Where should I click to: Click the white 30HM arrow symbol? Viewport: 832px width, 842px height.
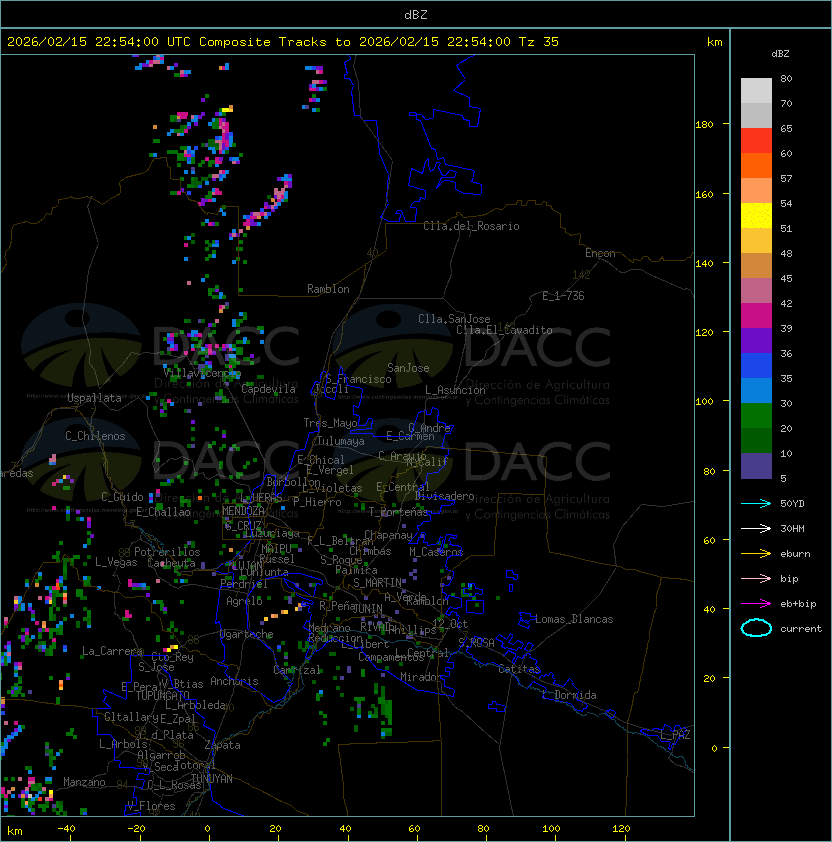point(756,528)
